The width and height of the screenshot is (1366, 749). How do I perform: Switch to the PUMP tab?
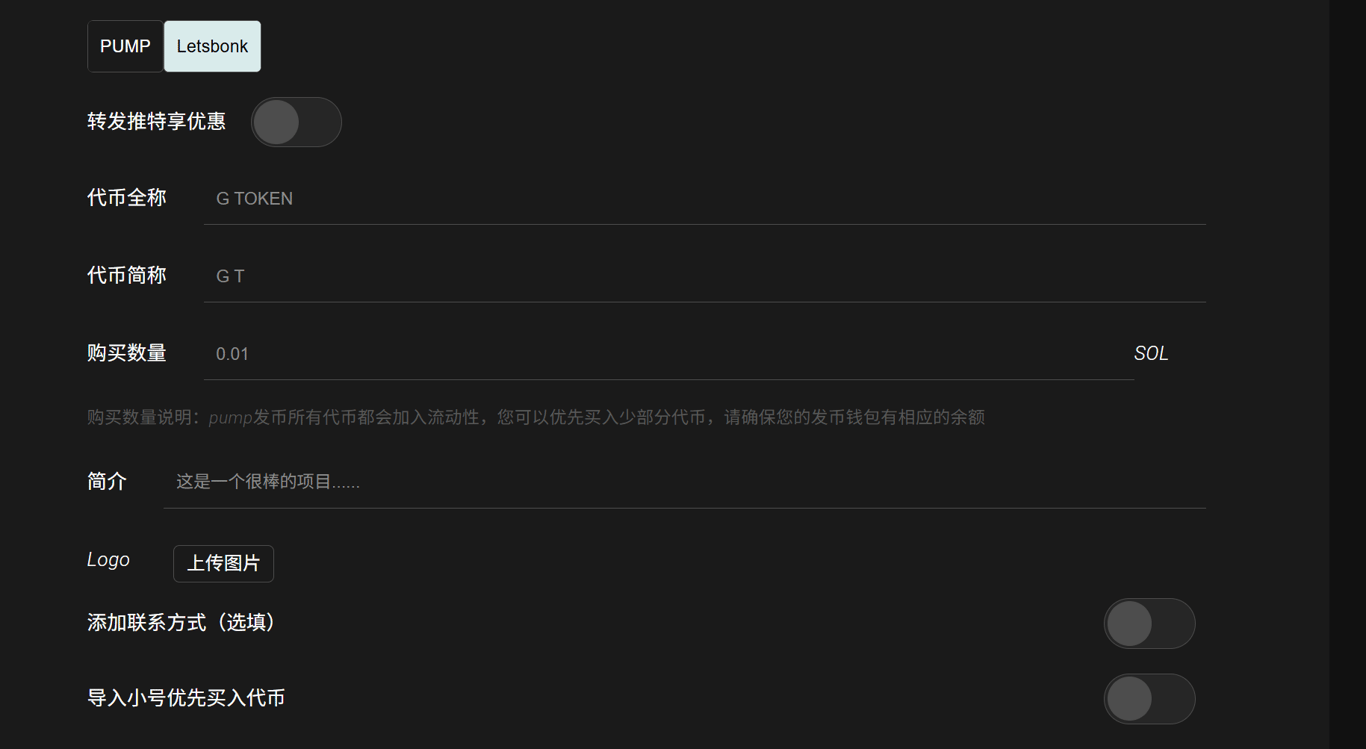pos(125,46)
